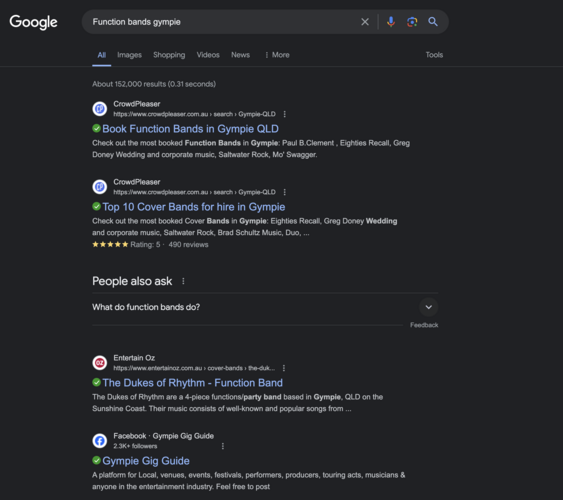The width and height of the screenshot is (563, 500).
Task: Switch to the Images tab
Action: tap(129, 55)
